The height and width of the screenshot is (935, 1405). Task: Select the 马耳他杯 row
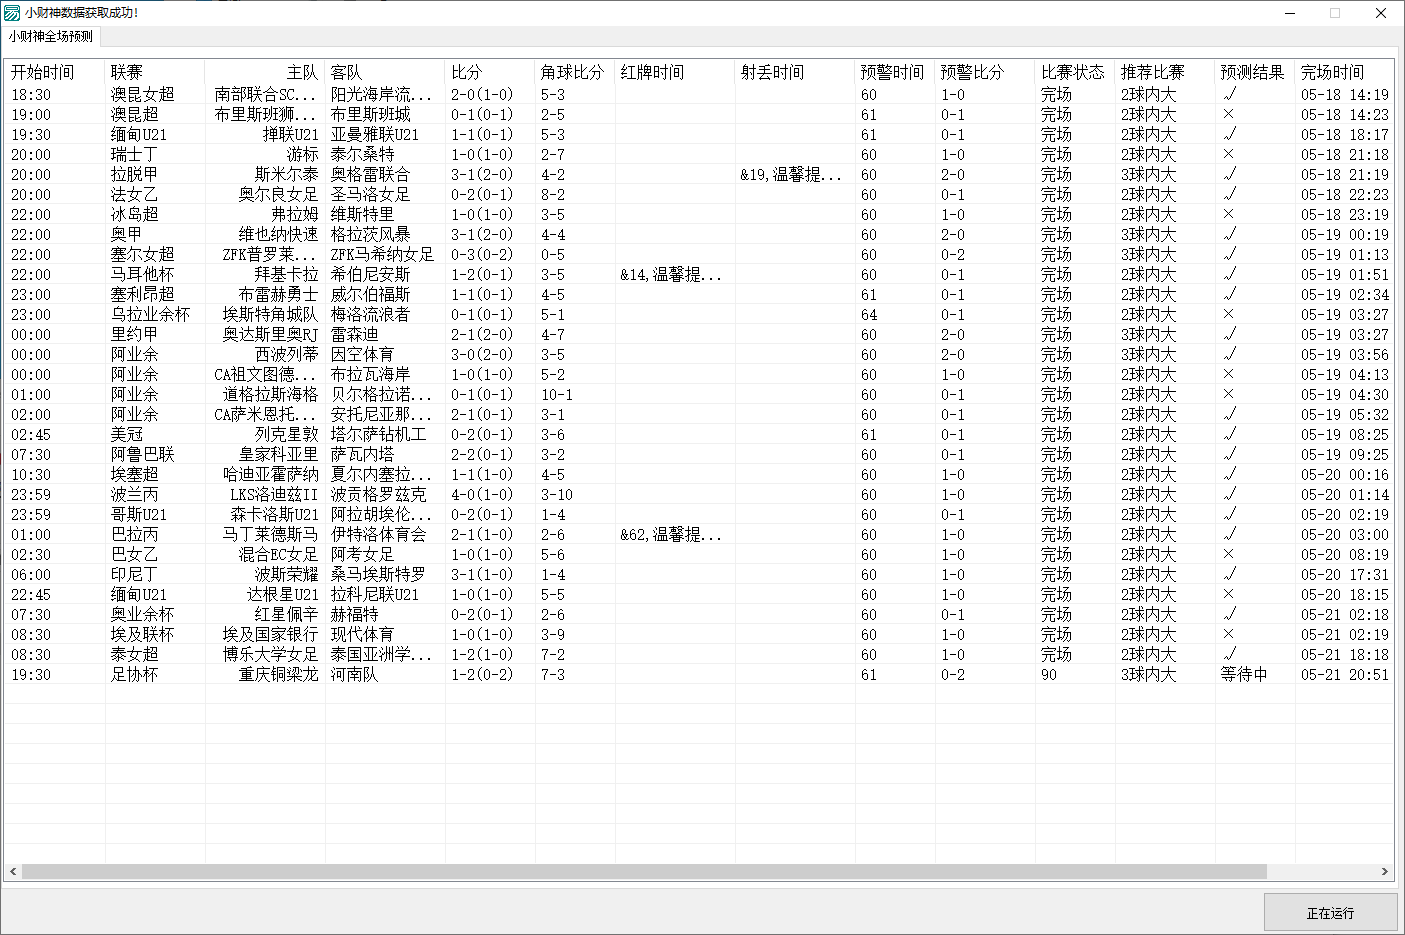tap(699, 274)
